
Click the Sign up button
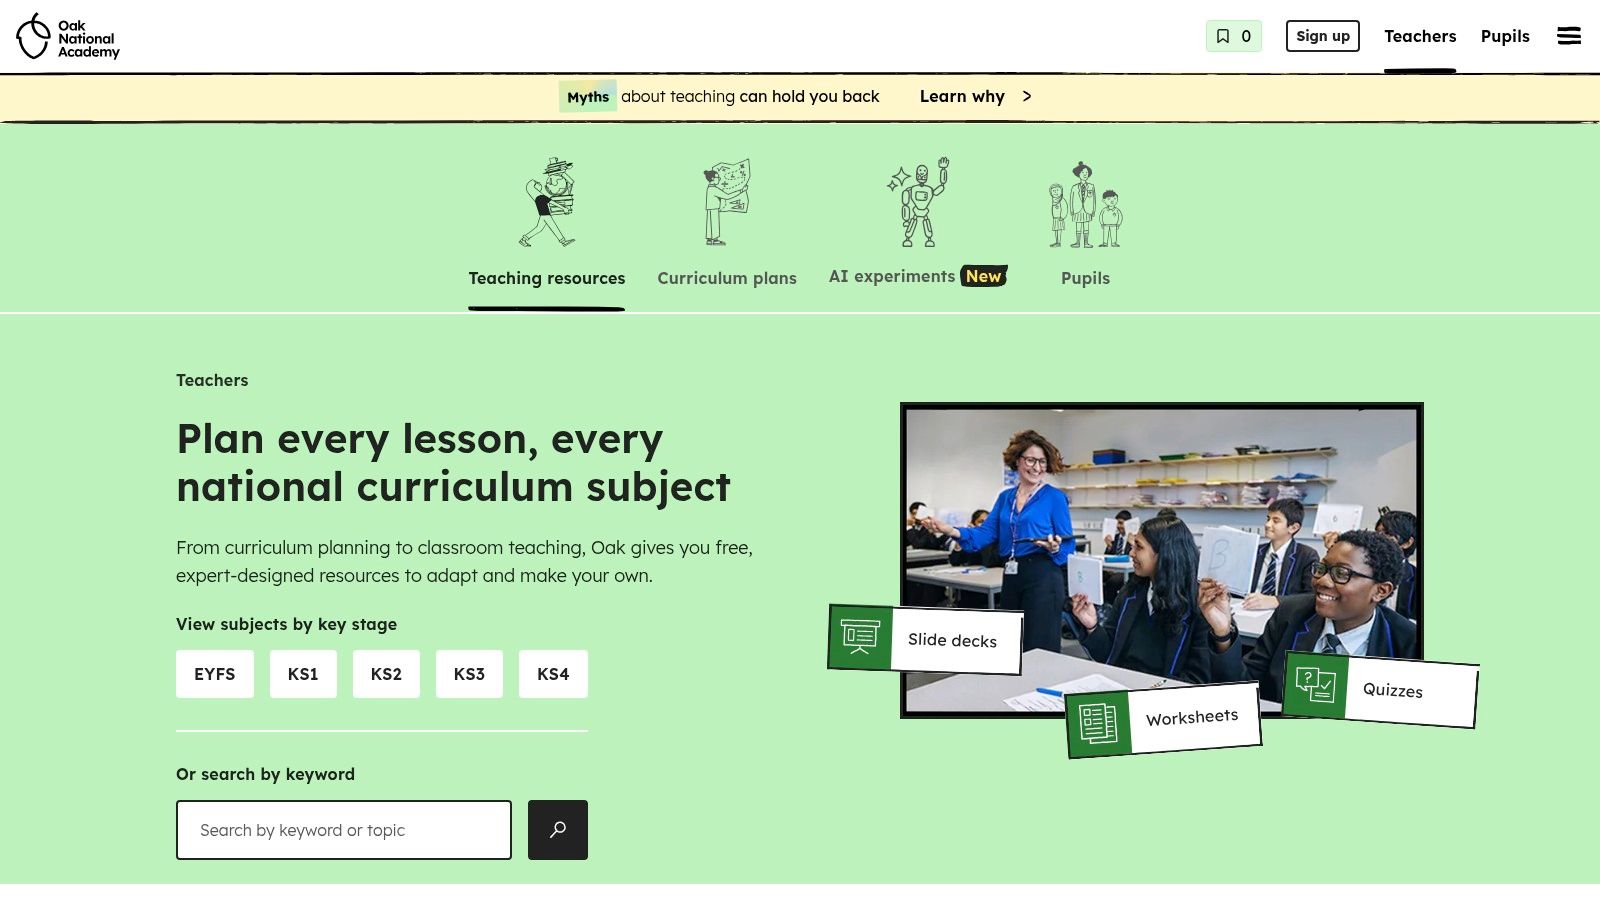pos(1323,36)
